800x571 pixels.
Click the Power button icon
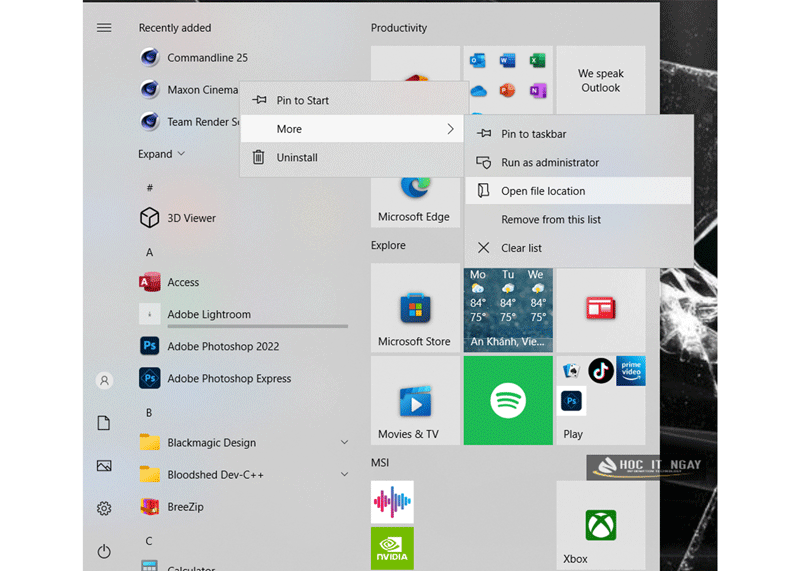(104, 552)
